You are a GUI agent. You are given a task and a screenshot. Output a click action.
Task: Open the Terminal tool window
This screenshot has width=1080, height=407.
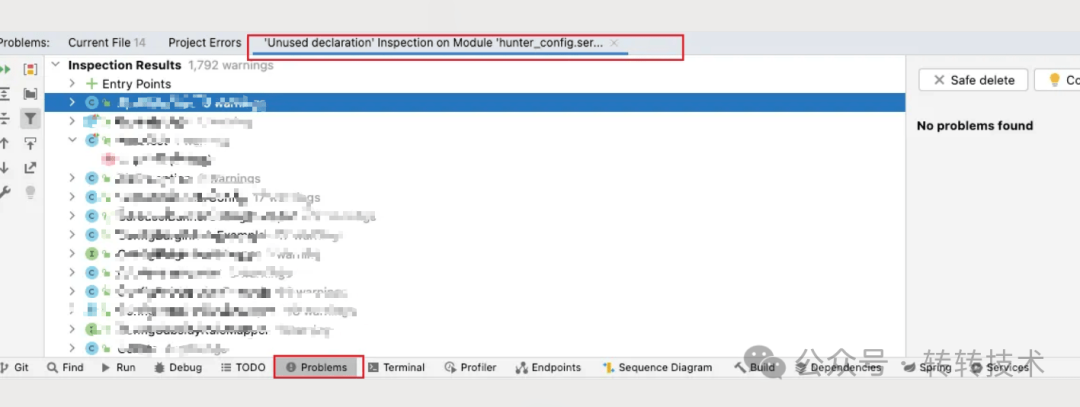pos(397,367)
